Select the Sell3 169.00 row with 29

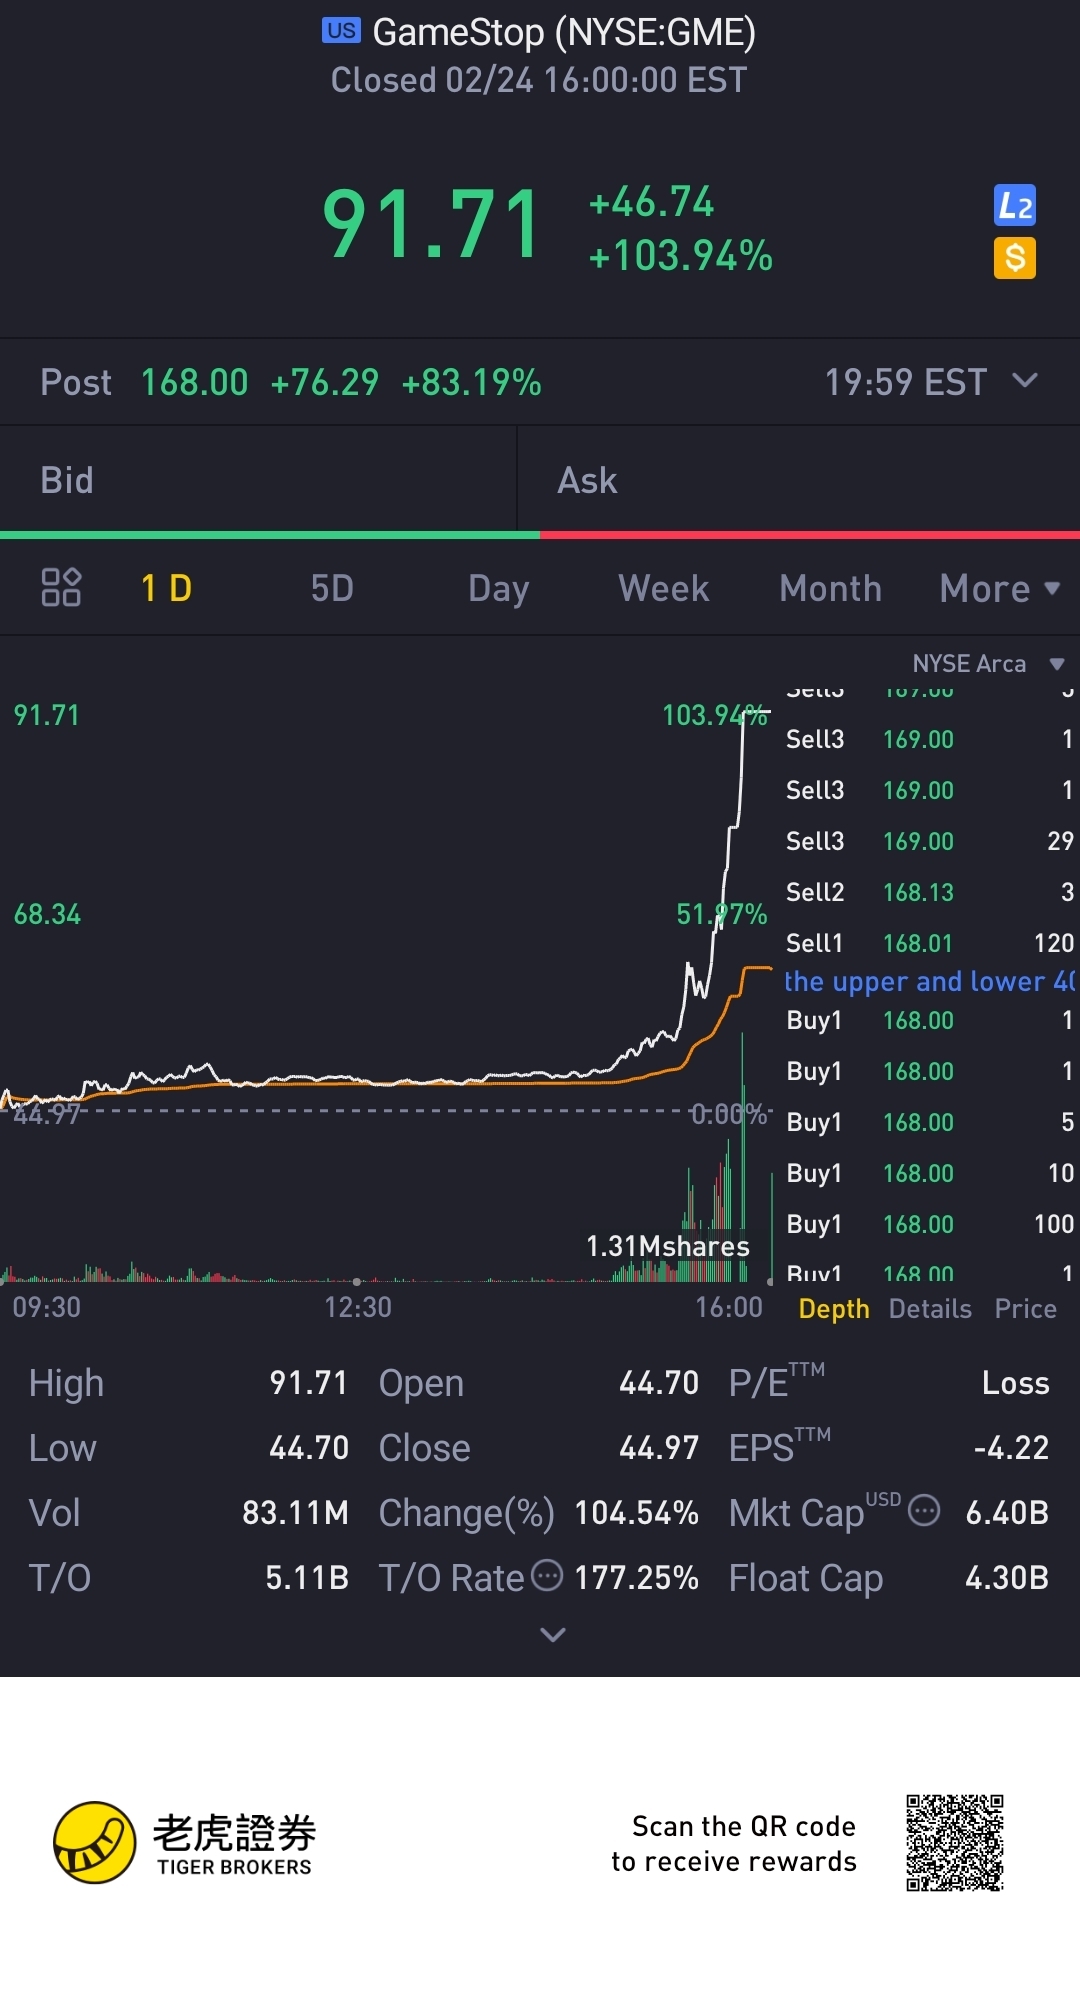coord(930,841)
